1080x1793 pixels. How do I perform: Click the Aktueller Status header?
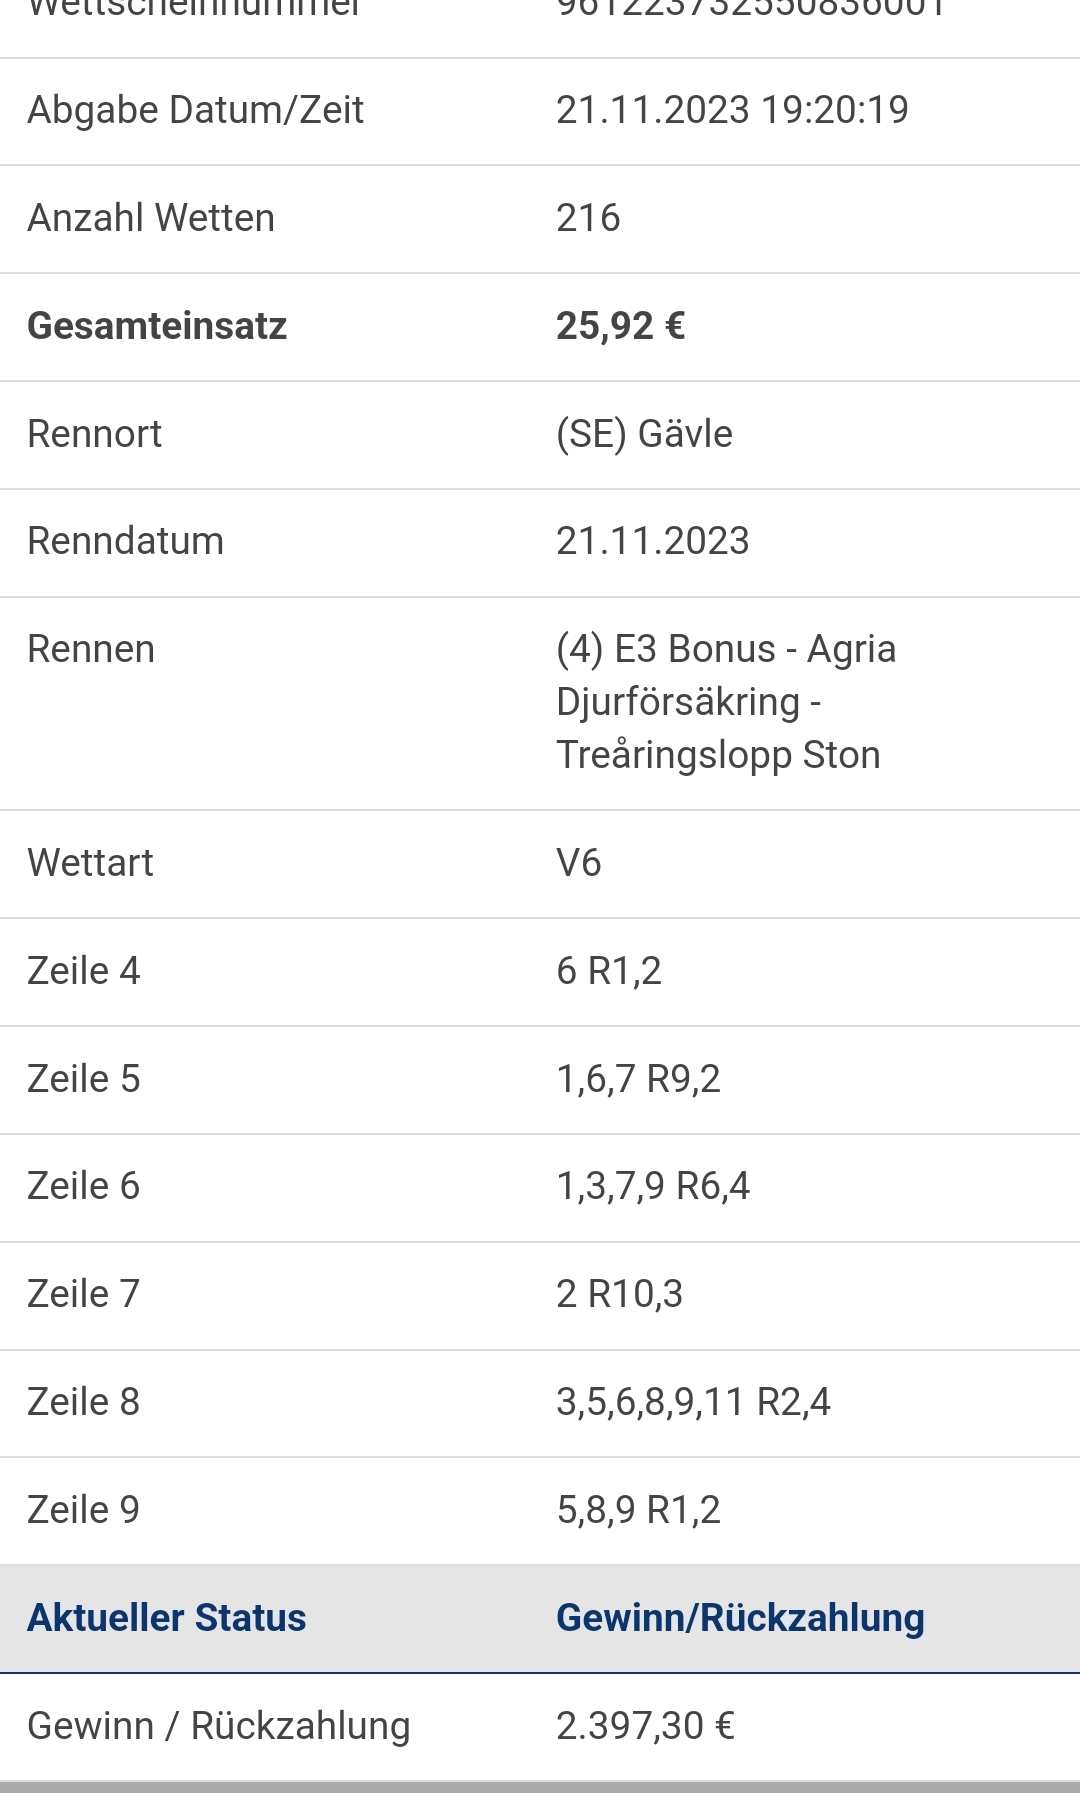point(166,1618)
